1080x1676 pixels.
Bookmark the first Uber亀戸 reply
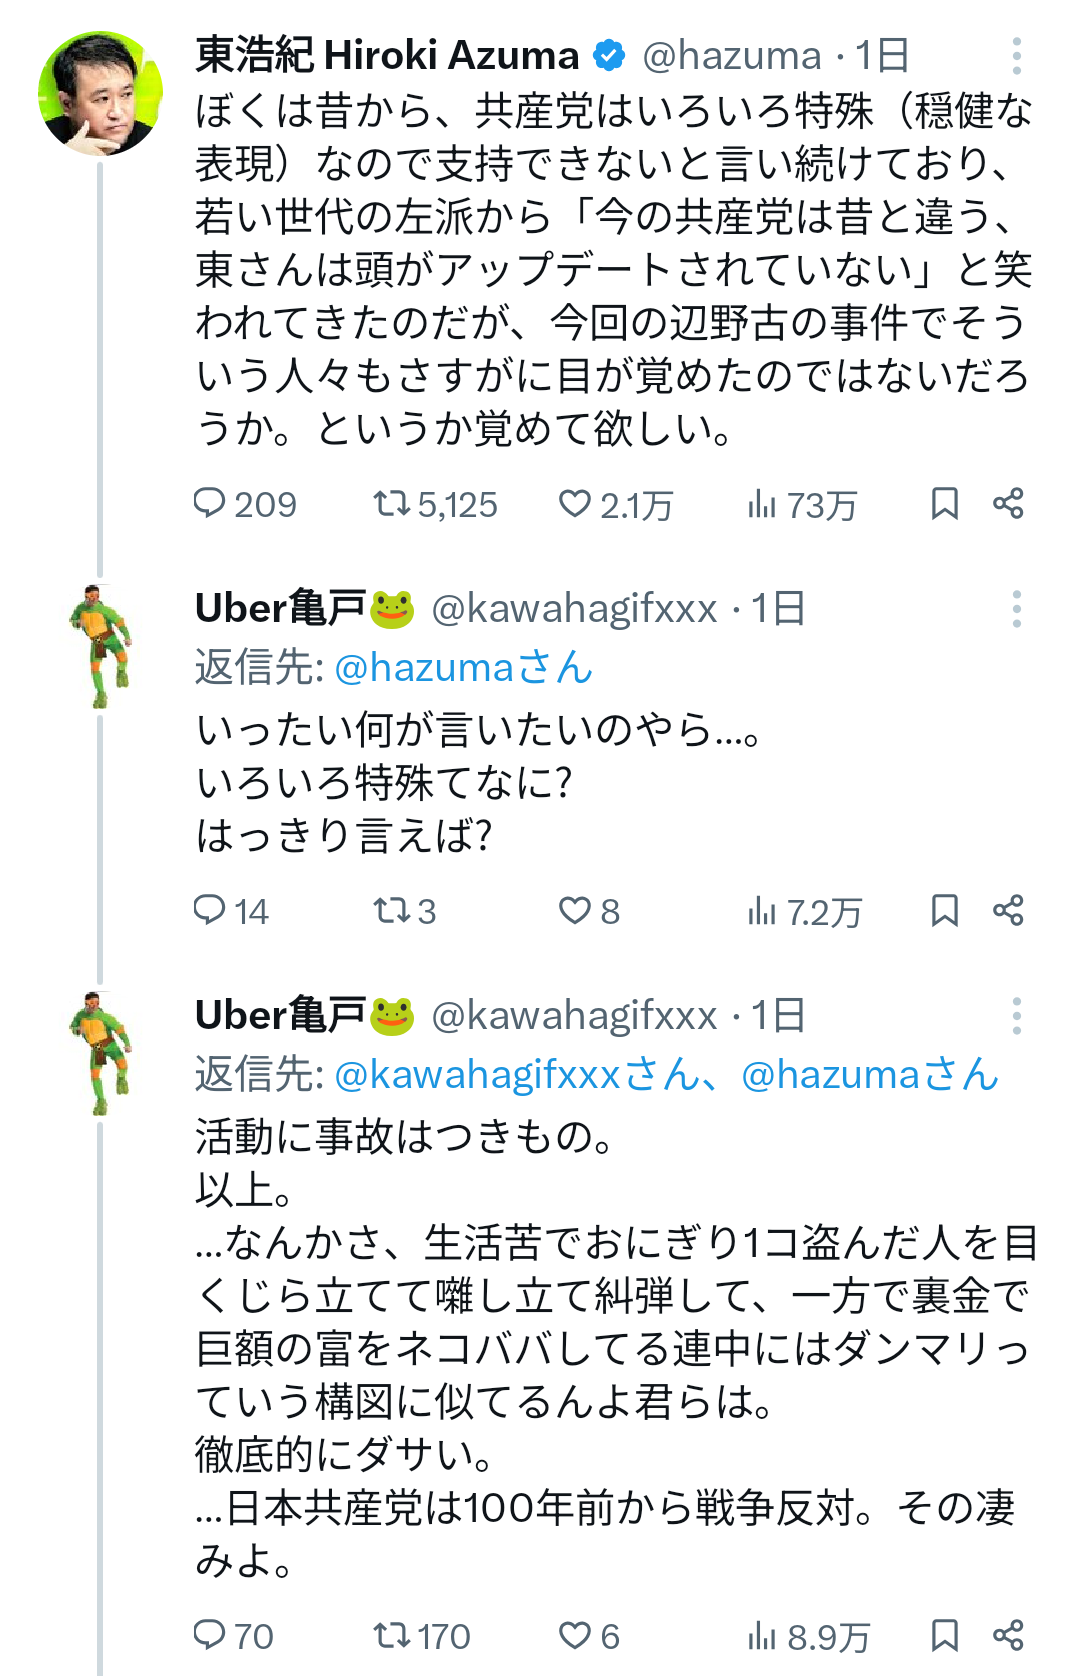pos(944,910)
